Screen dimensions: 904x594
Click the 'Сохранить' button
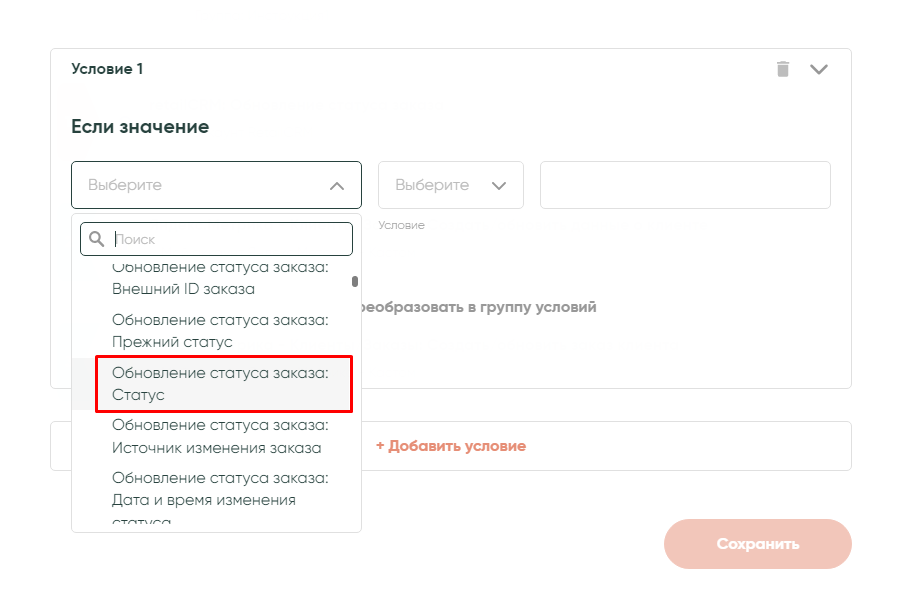point(757,544)
